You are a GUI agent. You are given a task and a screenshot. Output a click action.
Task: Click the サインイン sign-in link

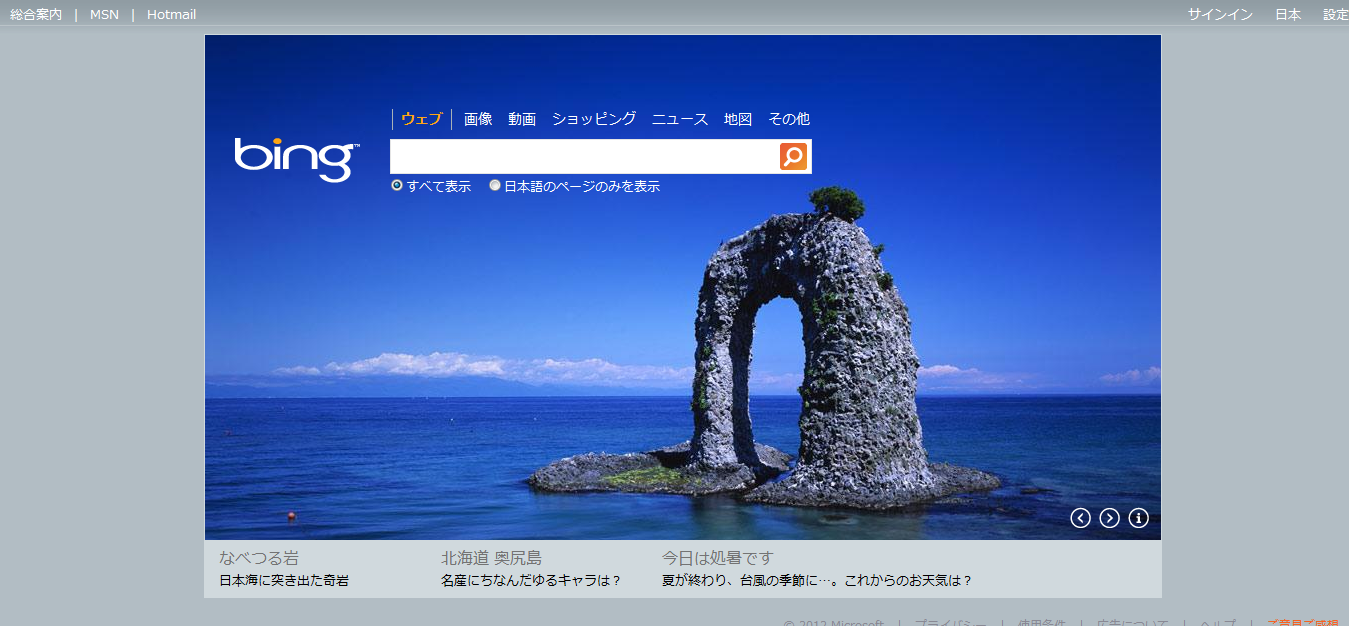tap(1220, 15)
